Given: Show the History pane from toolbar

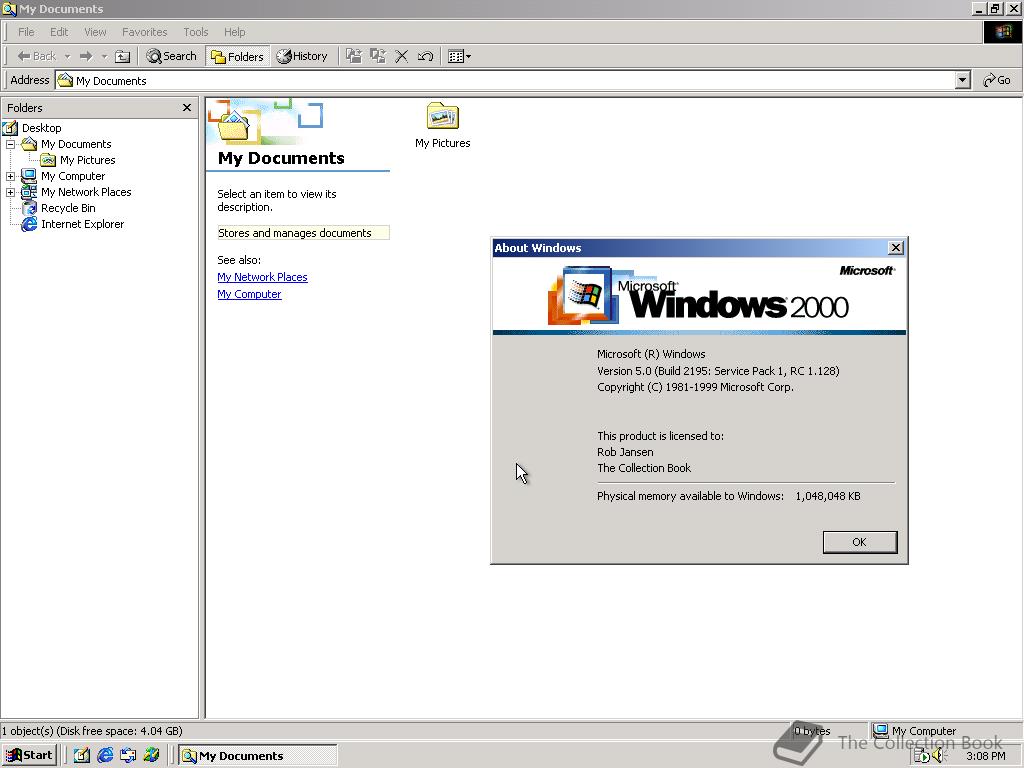Looking at the screenshot, I should coord(302,56).
